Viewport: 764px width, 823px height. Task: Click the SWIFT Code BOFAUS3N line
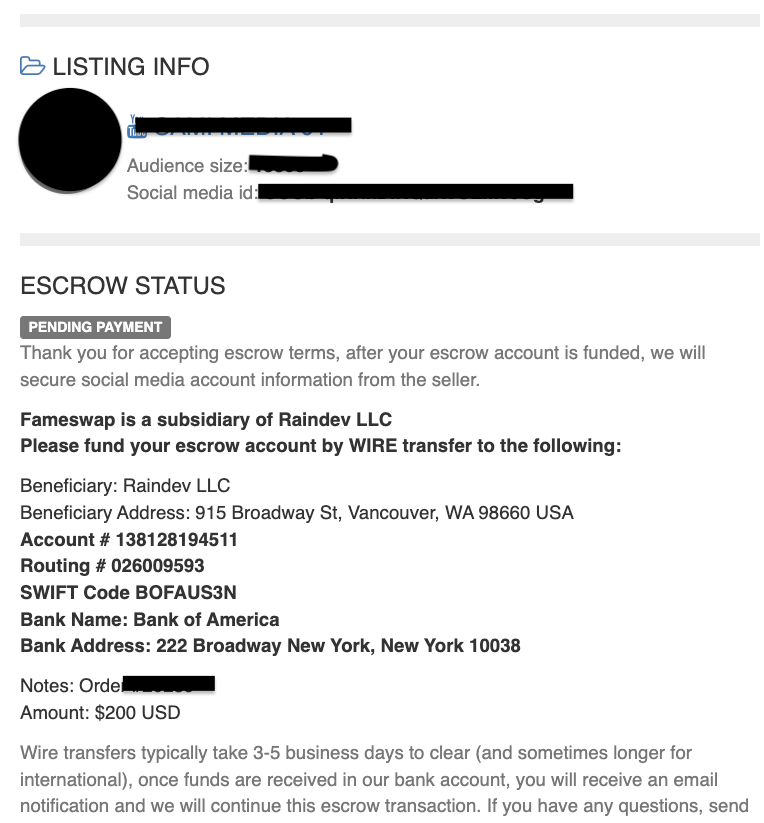[x=128, y=593]
